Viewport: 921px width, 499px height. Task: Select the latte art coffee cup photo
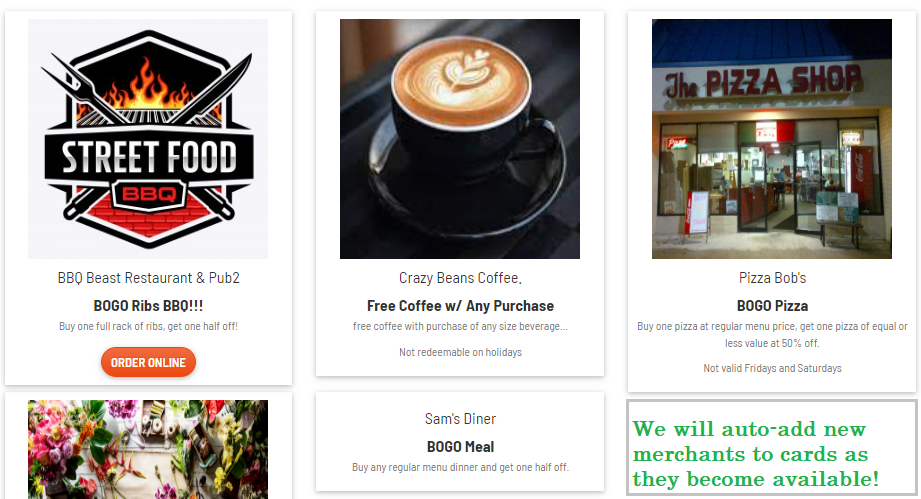pos(460,139)
